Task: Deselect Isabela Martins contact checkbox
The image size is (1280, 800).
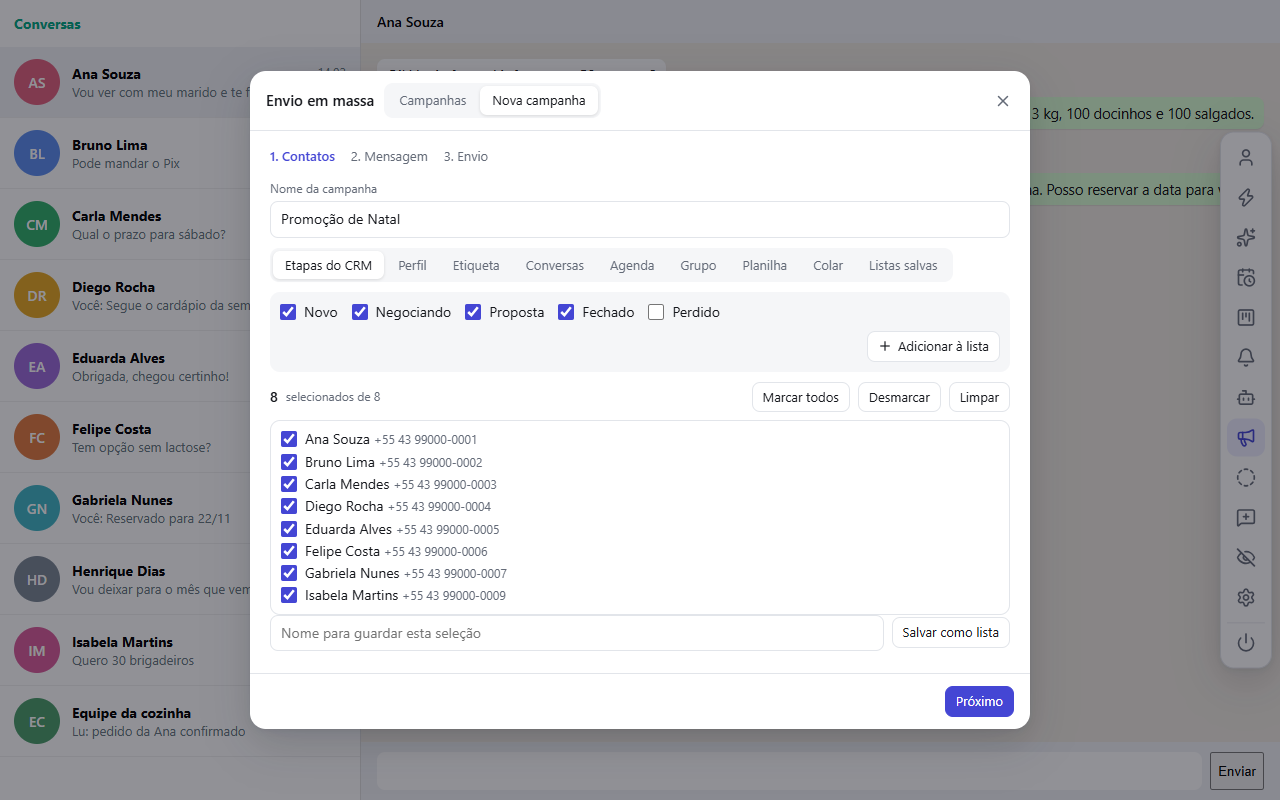Action: [289, 595]
